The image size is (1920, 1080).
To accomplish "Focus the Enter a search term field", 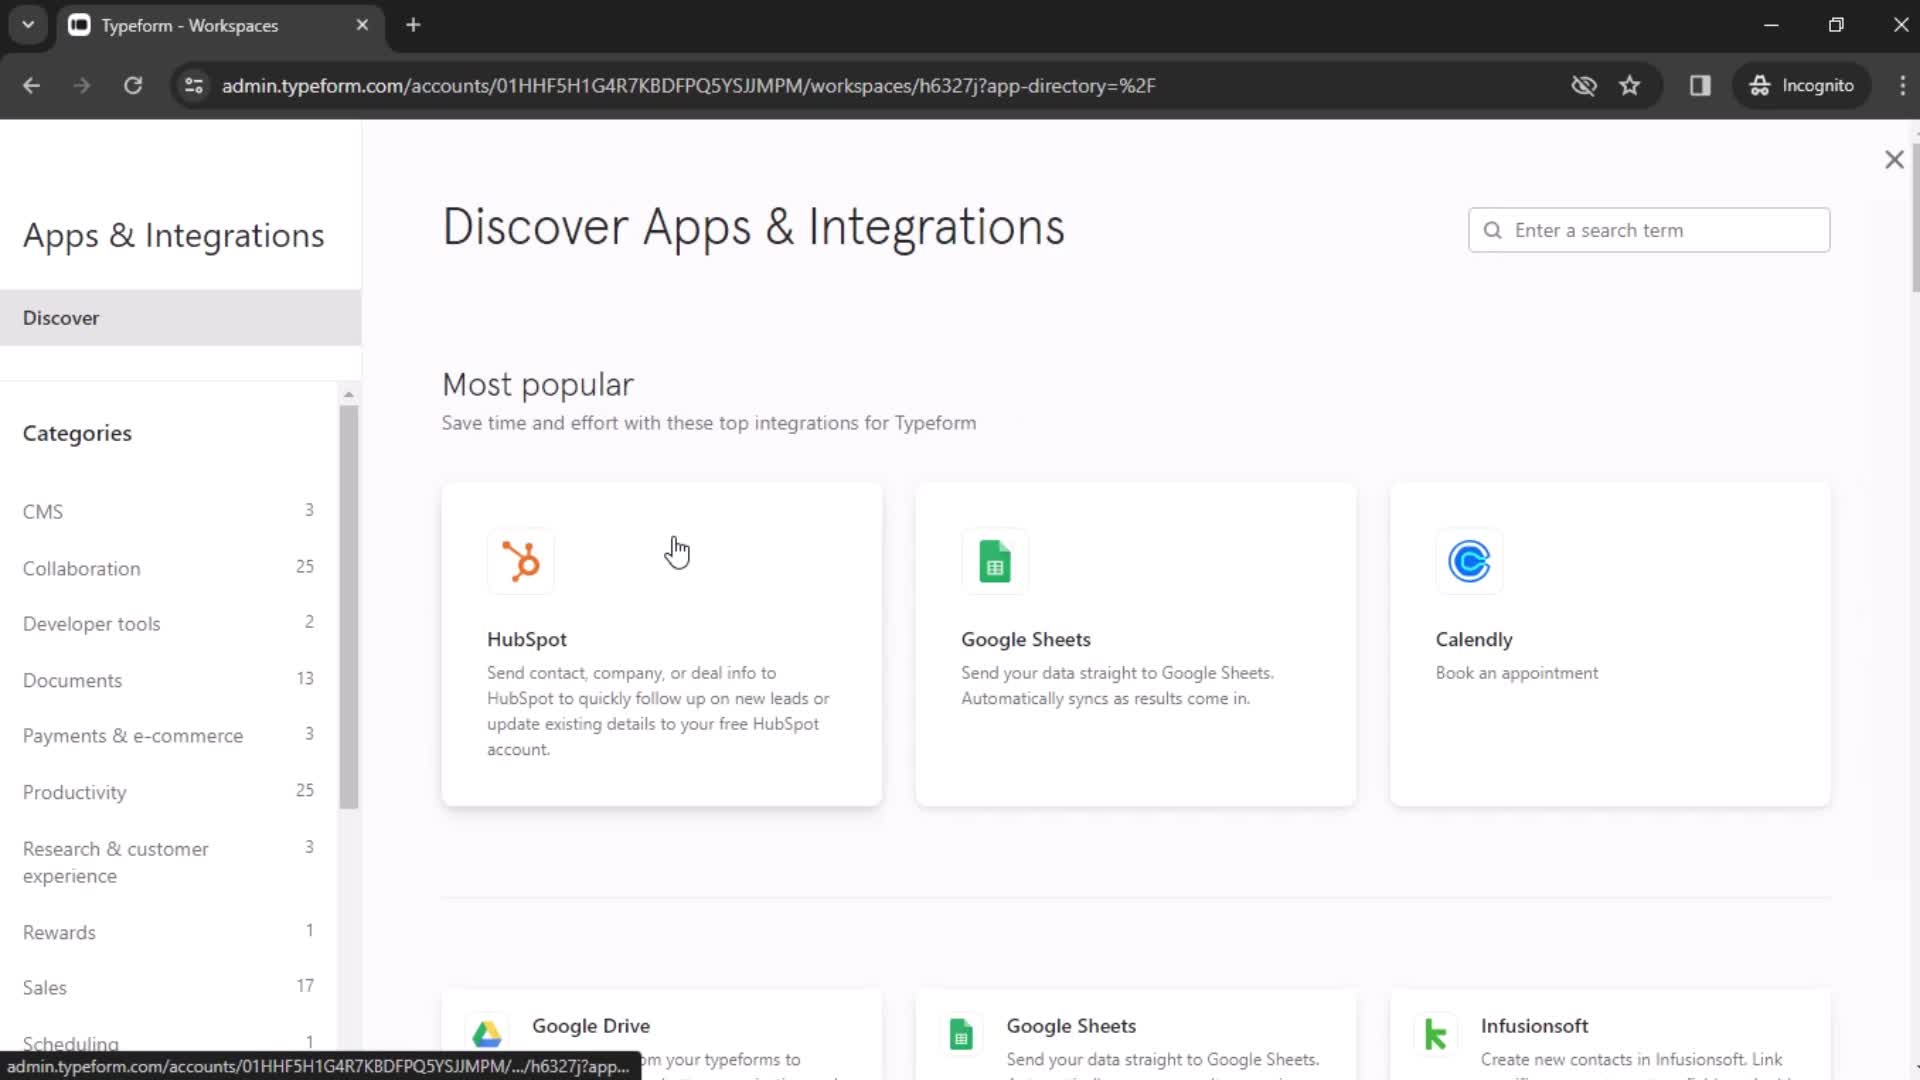I will coord(1649,231).
